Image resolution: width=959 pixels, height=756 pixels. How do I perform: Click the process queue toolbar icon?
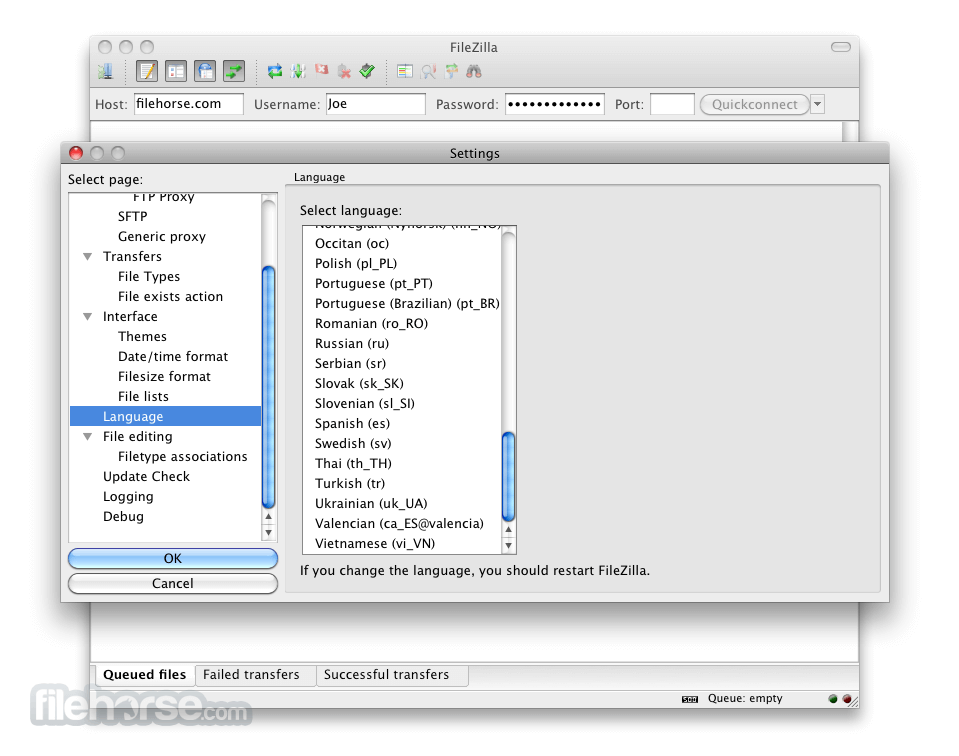coord(298,72)
